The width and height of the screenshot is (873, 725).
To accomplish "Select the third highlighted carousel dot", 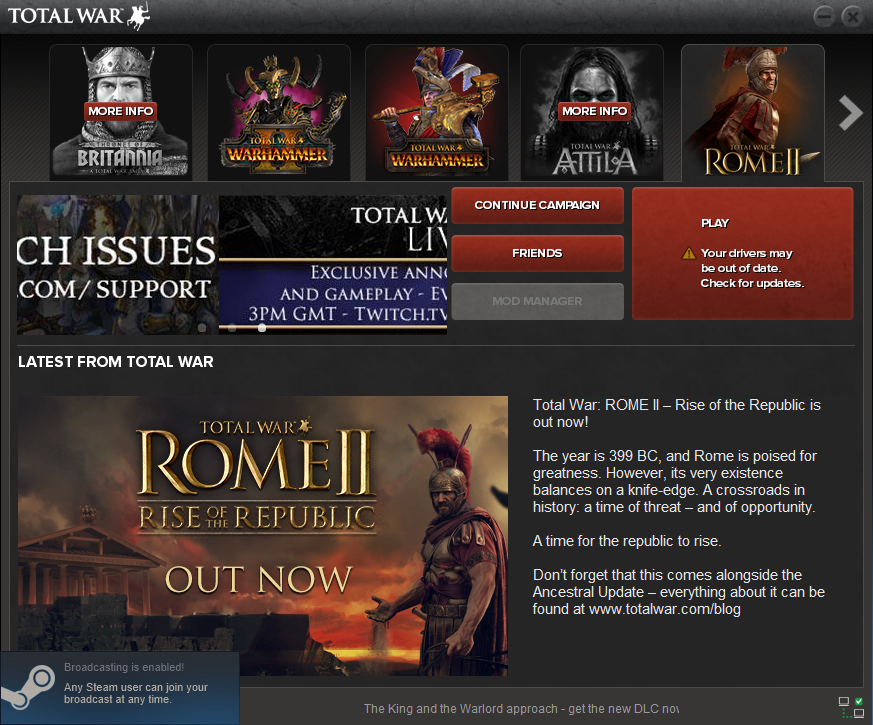I will pyautogui.click(x=262, y=328).
